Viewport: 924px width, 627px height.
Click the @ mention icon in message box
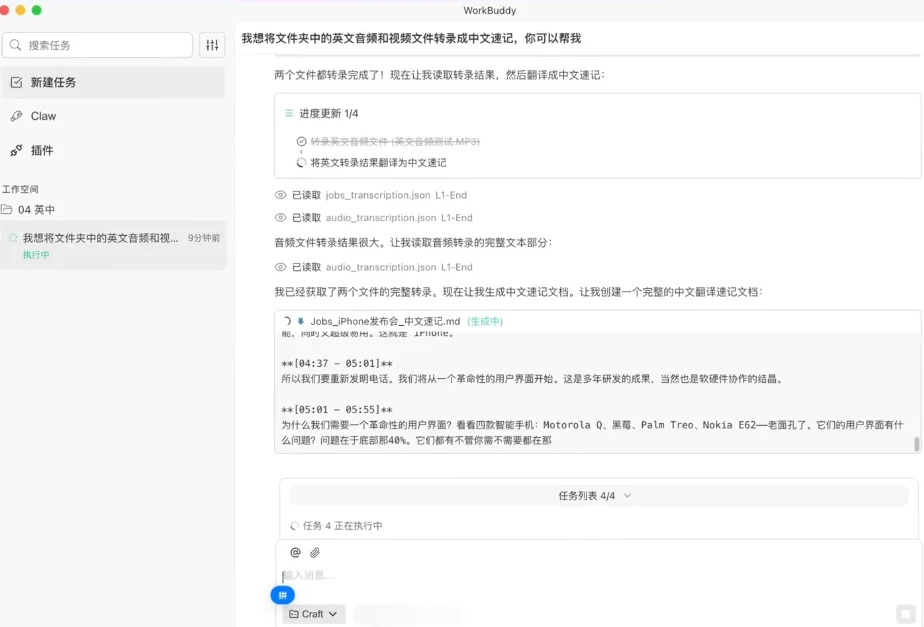[x=295, y=552]
